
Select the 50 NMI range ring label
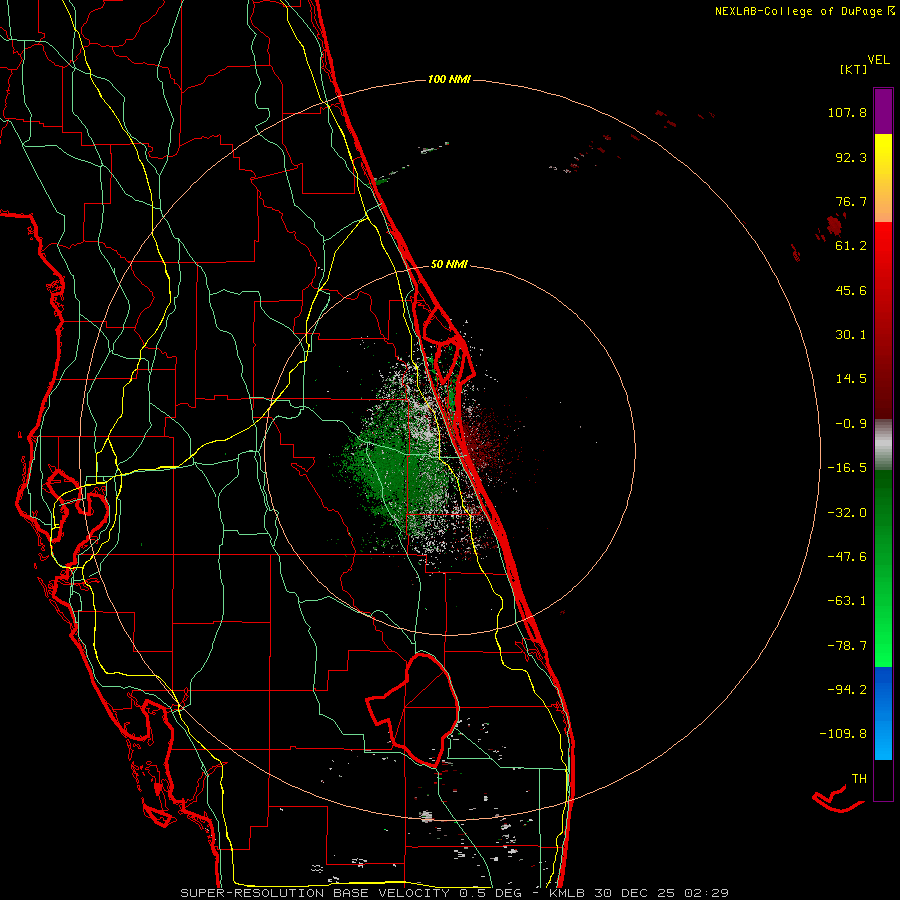(x=449, y=265)
